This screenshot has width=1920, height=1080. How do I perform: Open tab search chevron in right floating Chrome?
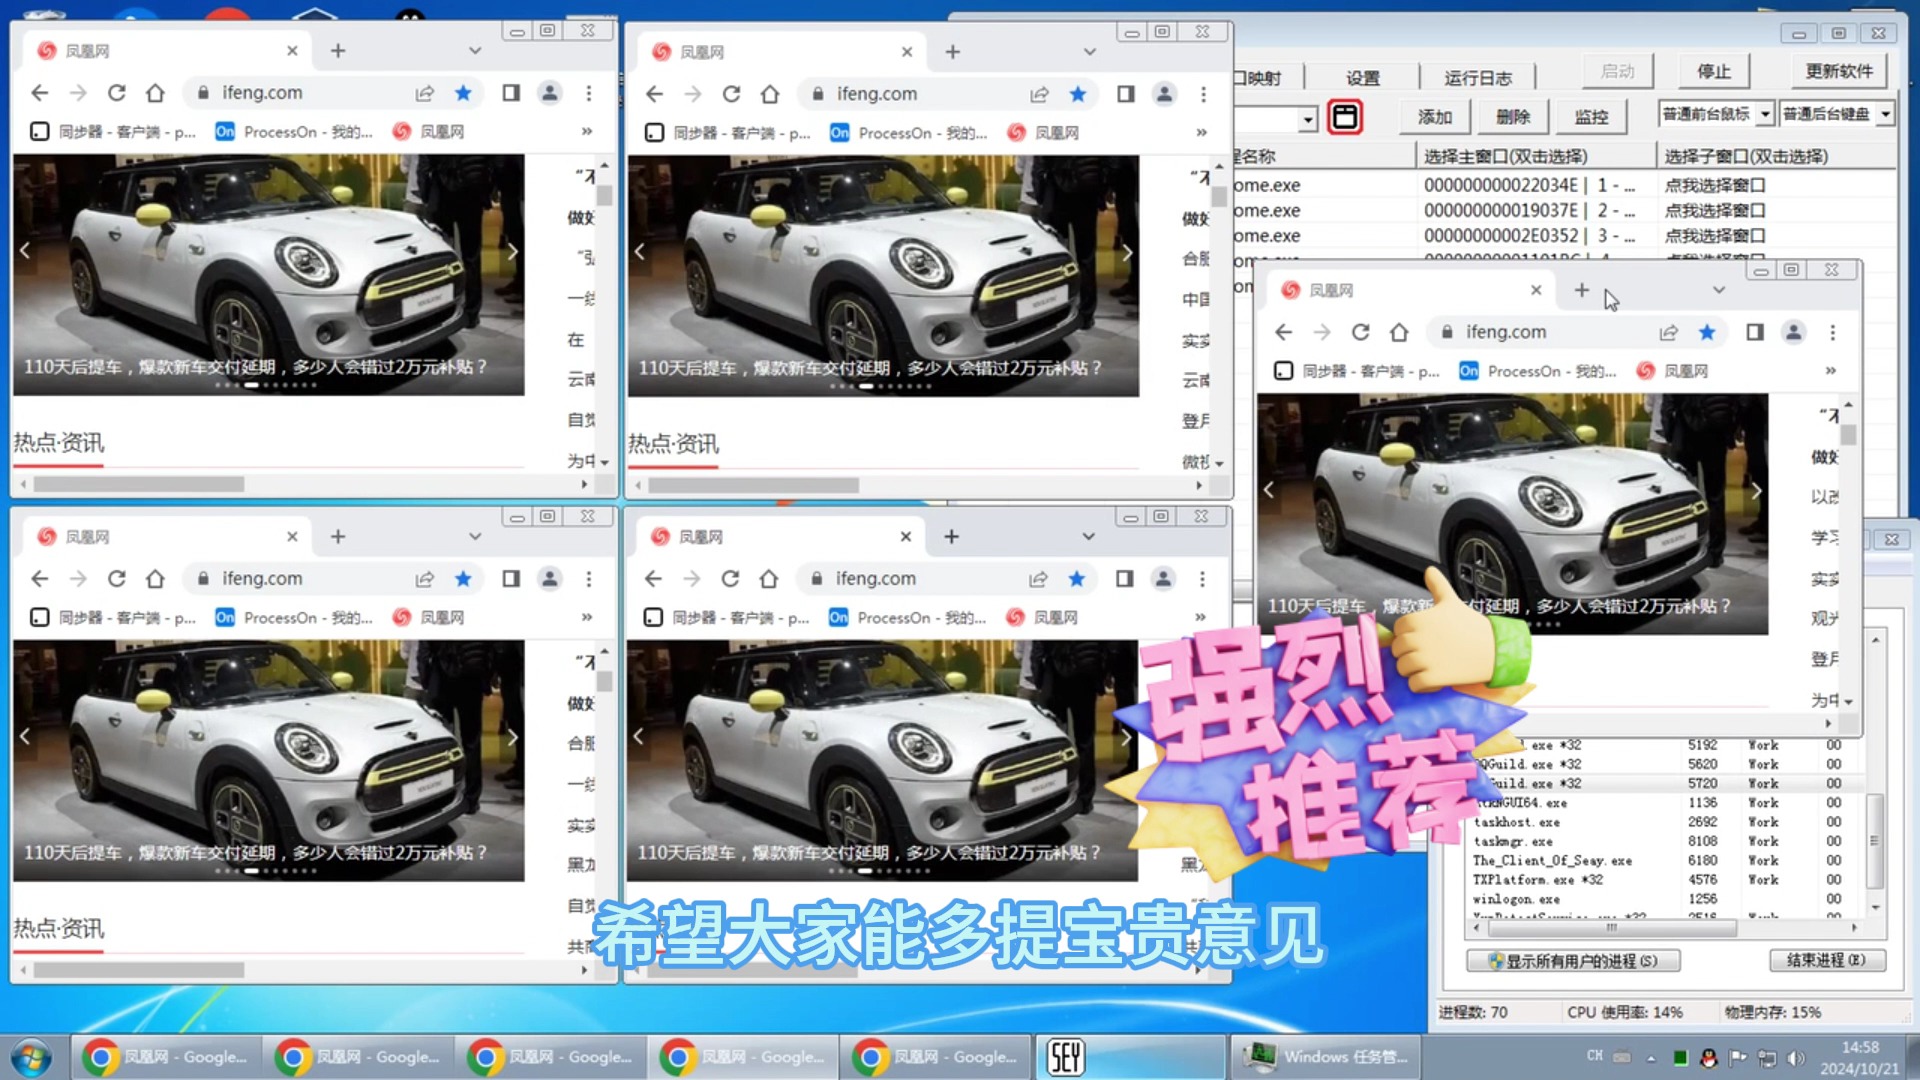click(1719, 290)
